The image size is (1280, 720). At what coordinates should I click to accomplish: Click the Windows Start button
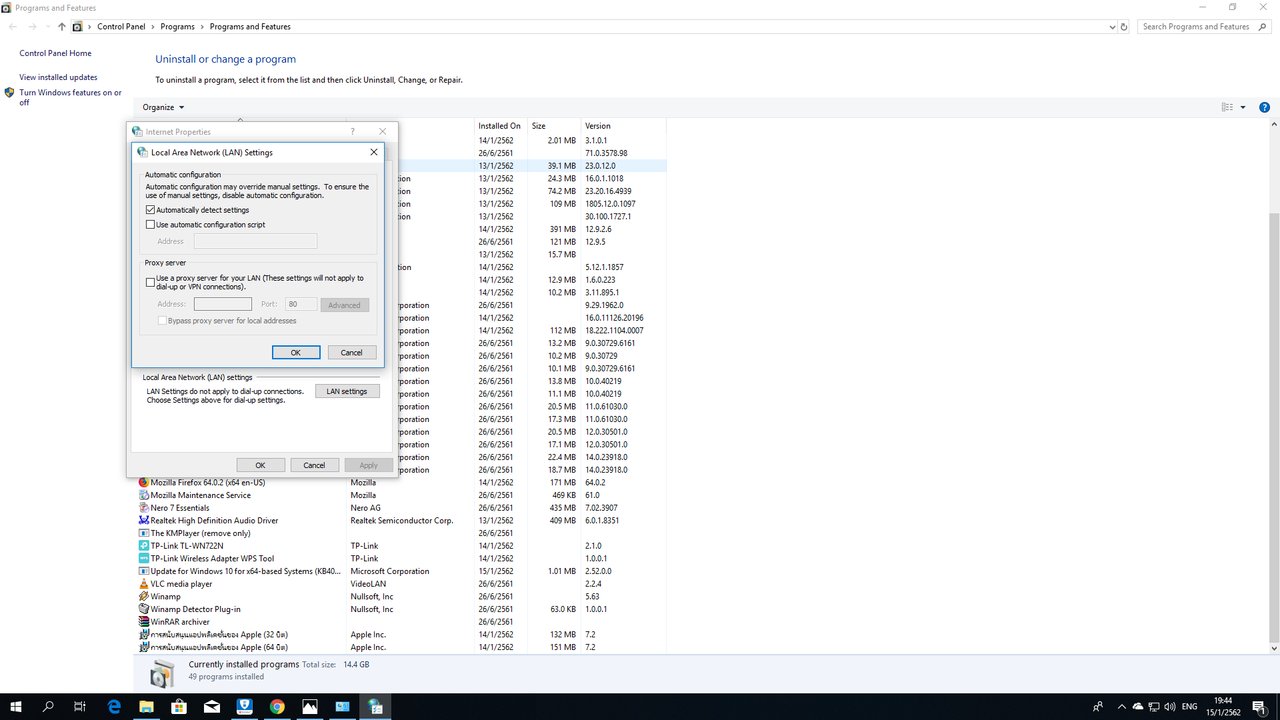[16, 707]
